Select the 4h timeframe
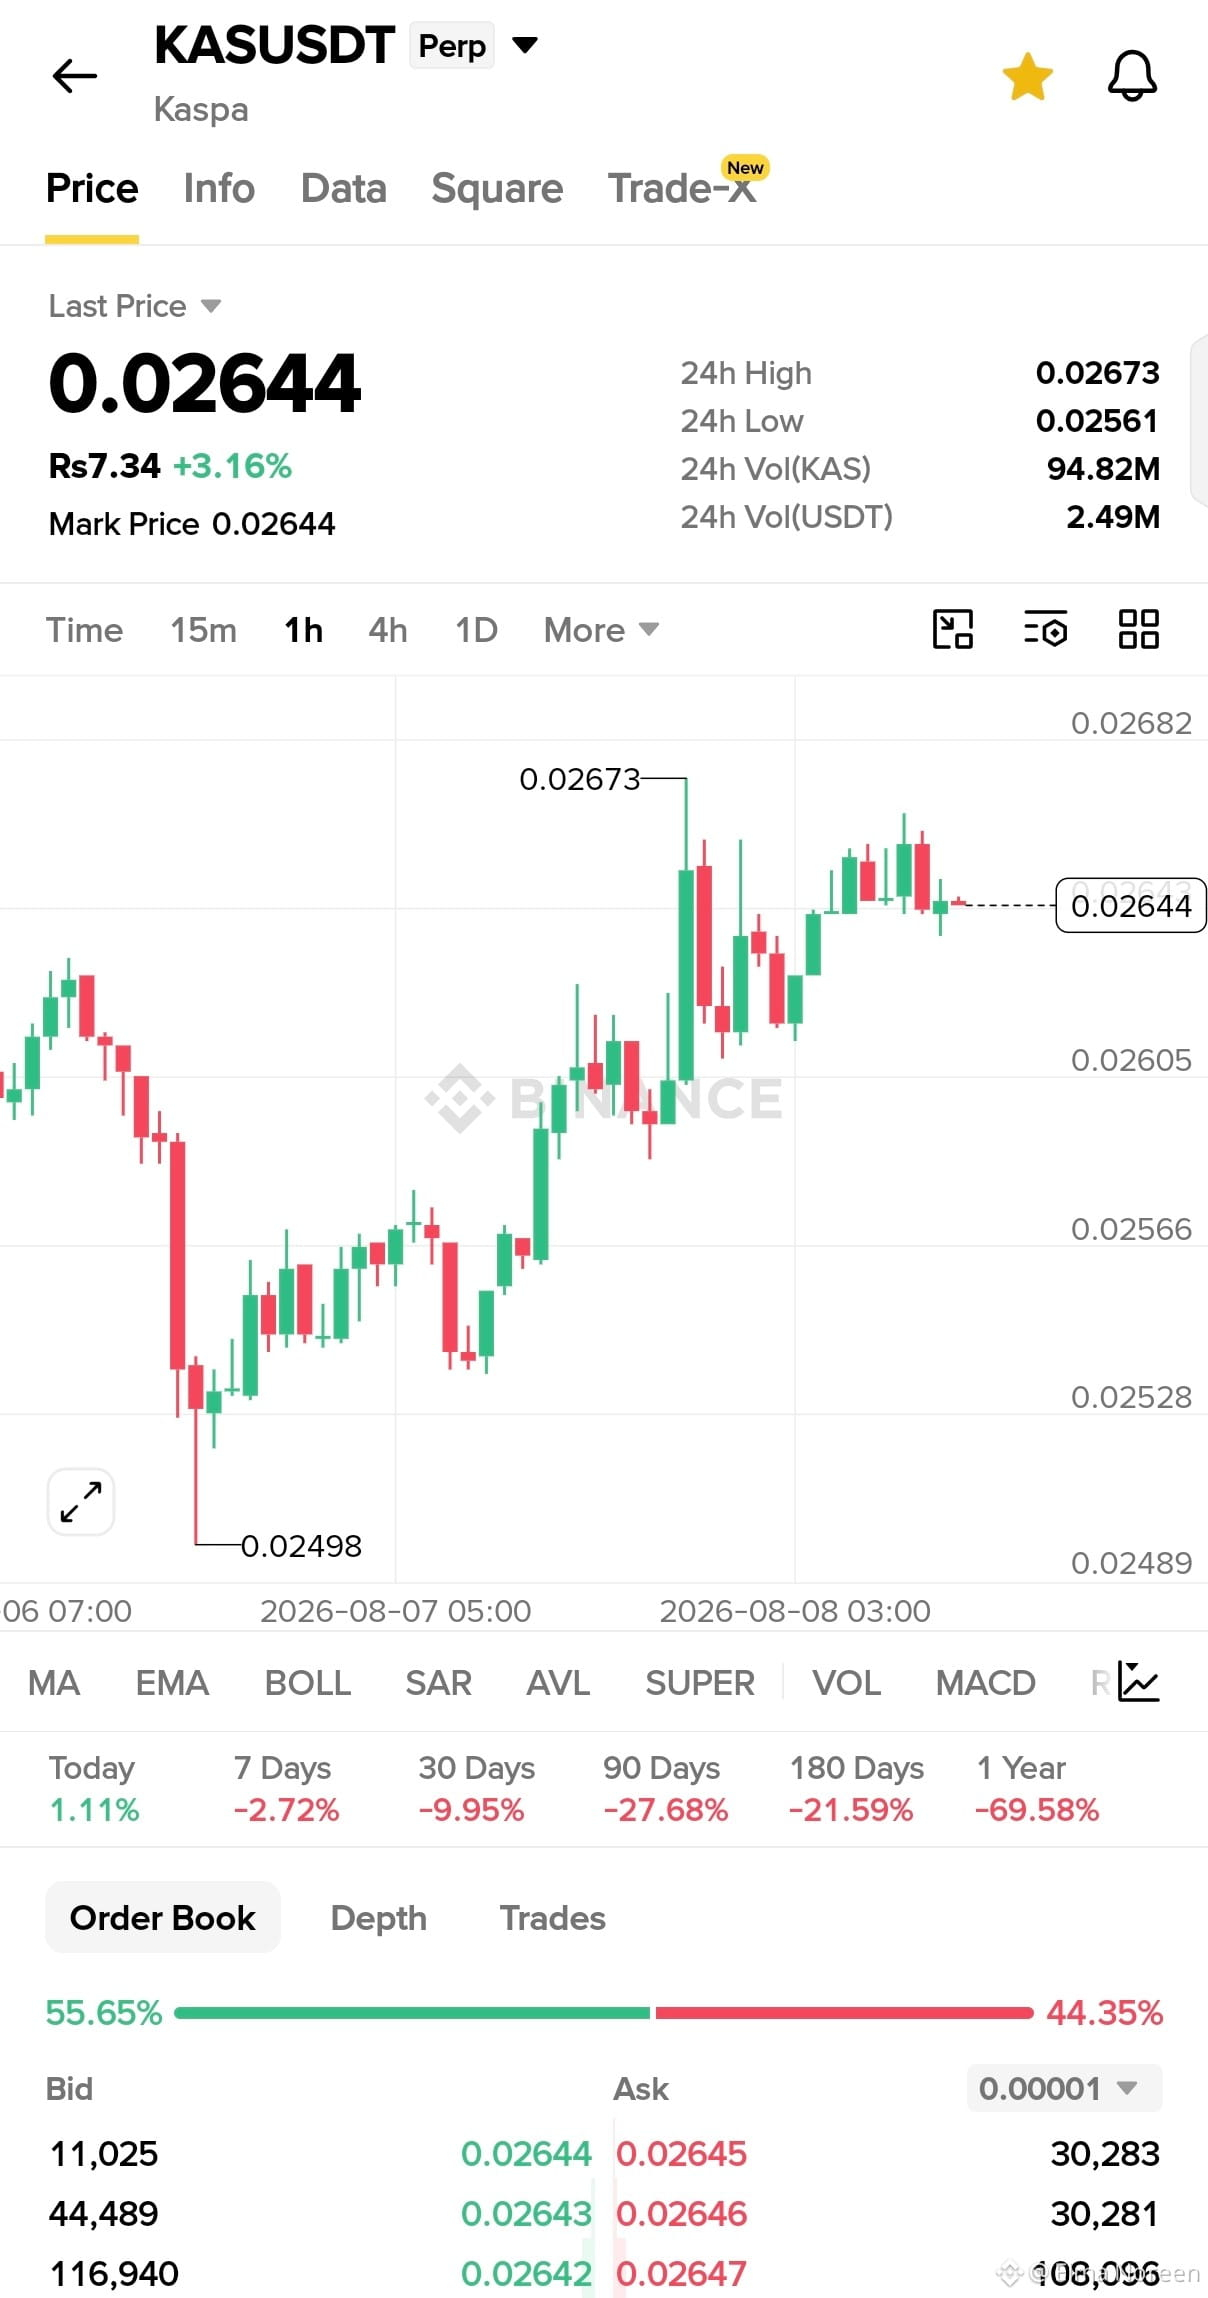 (x=388, y=630)
